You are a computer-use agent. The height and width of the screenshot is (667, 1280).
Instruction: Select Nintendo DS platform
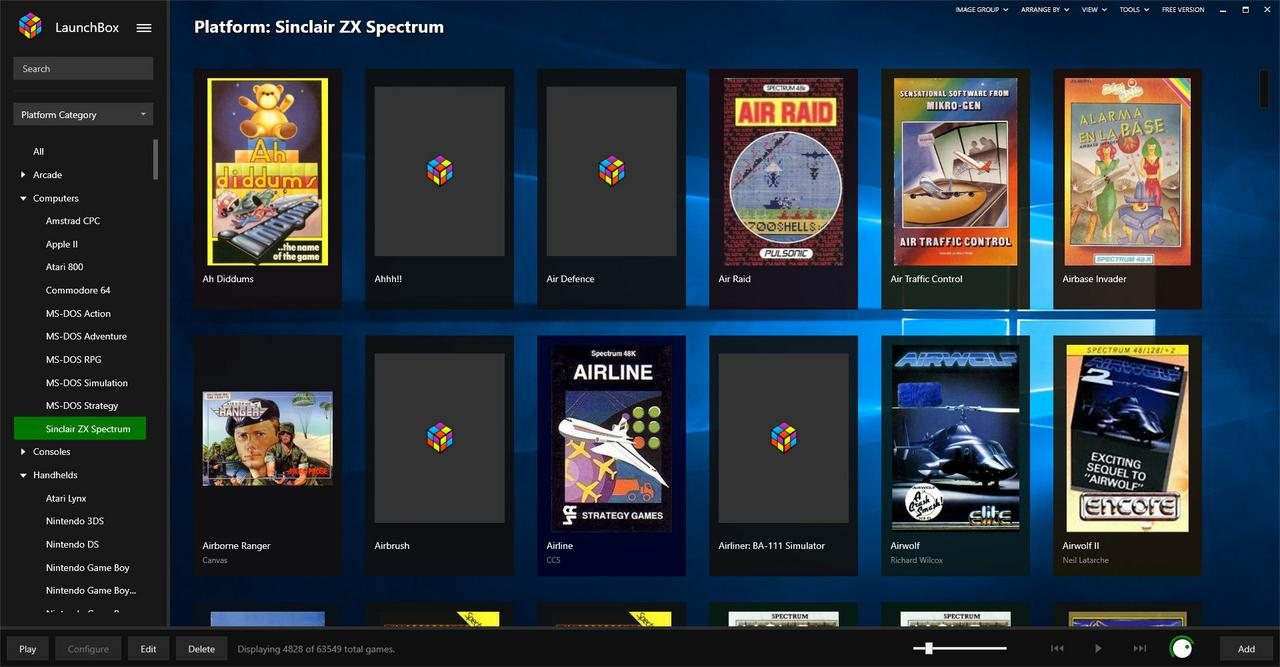[72, 544]
